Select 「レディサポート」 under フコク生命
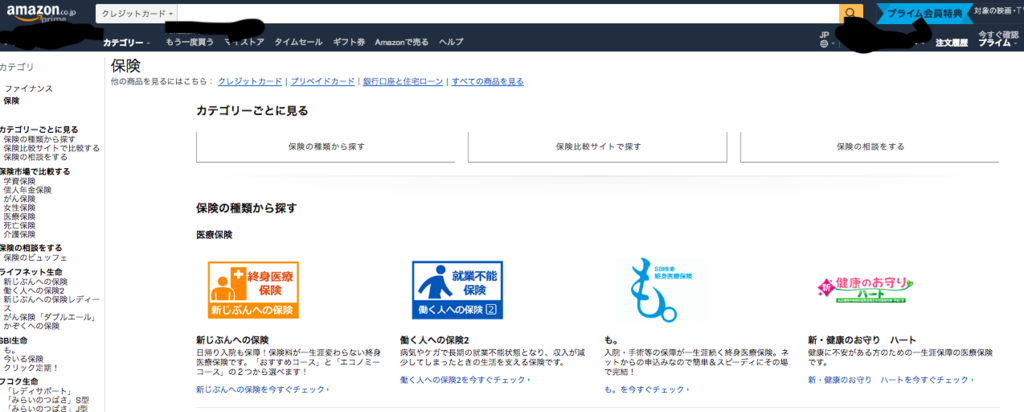1024x412 pixels. [x=39, y=391]
